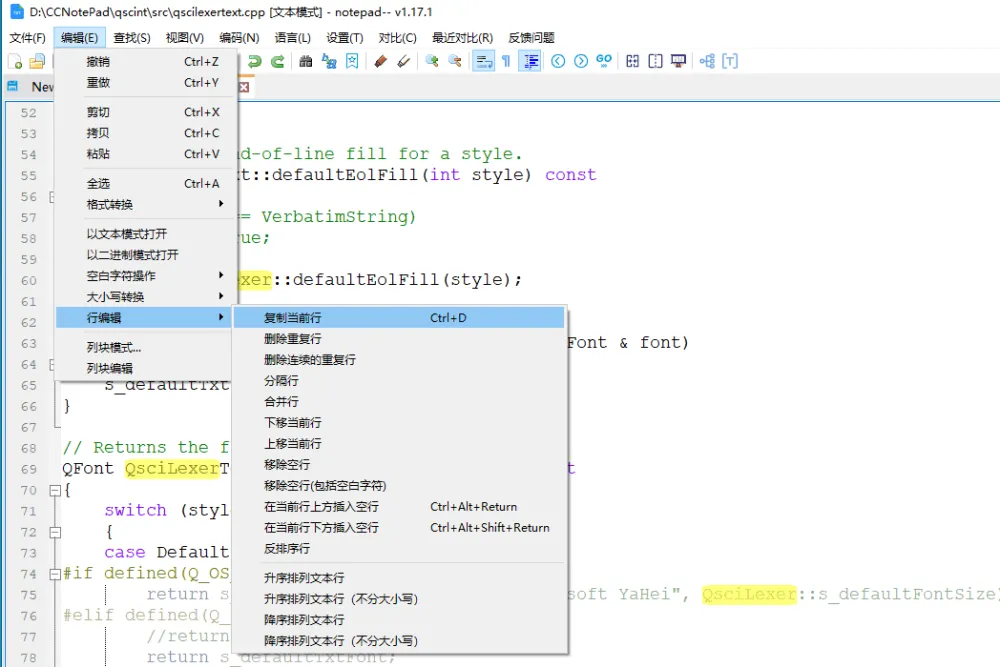Show paragraph marks with the ¶ icon
The height and width of the screenshot is (667, 1000).
tap(507, 61)
